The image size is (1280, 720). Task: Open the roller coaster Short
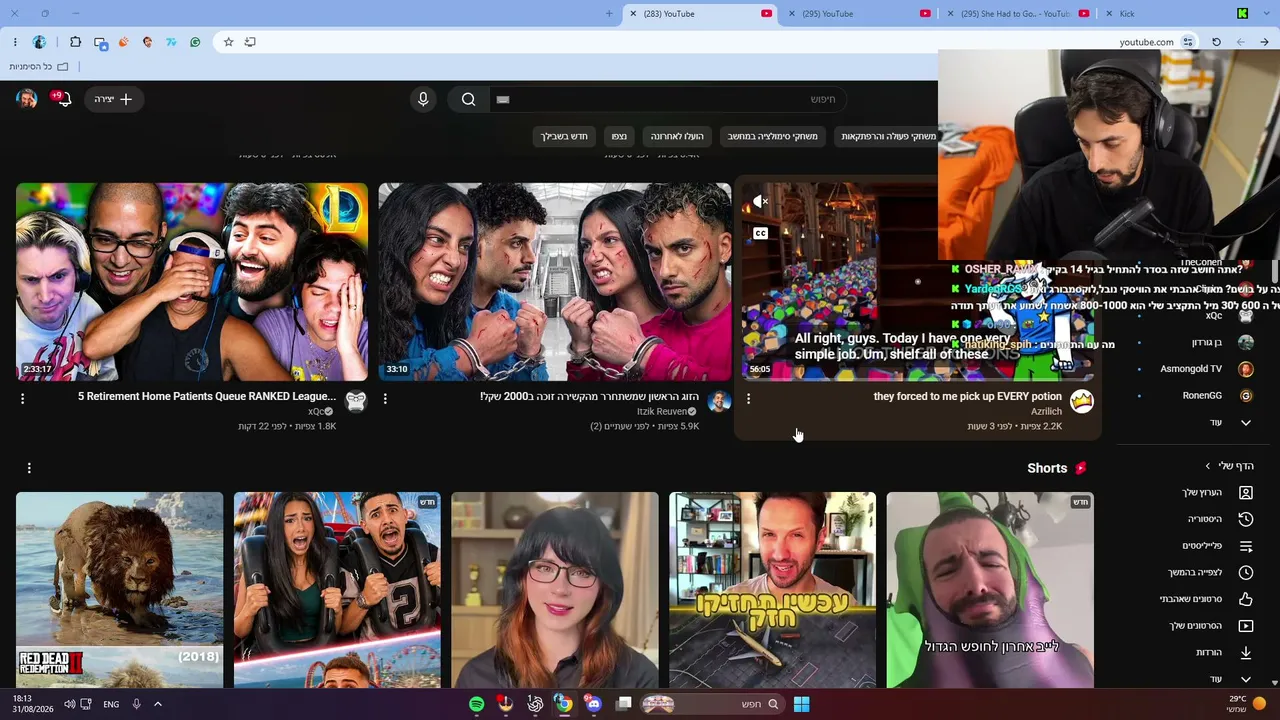click(337, 590)
